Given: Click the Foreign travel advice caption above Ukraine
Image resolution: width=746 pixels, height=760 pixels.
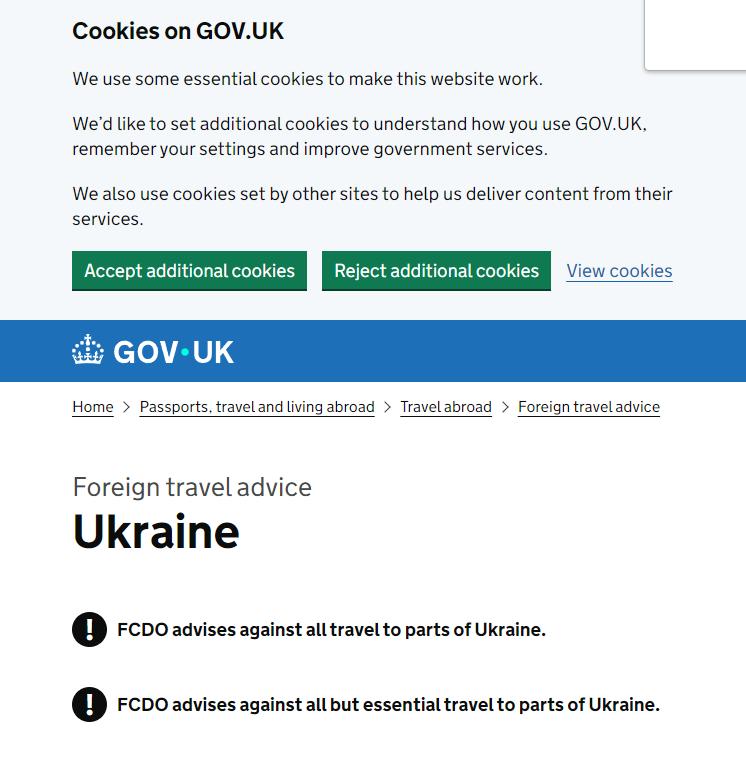Looking at the screenshot, I should pos(192,488).
